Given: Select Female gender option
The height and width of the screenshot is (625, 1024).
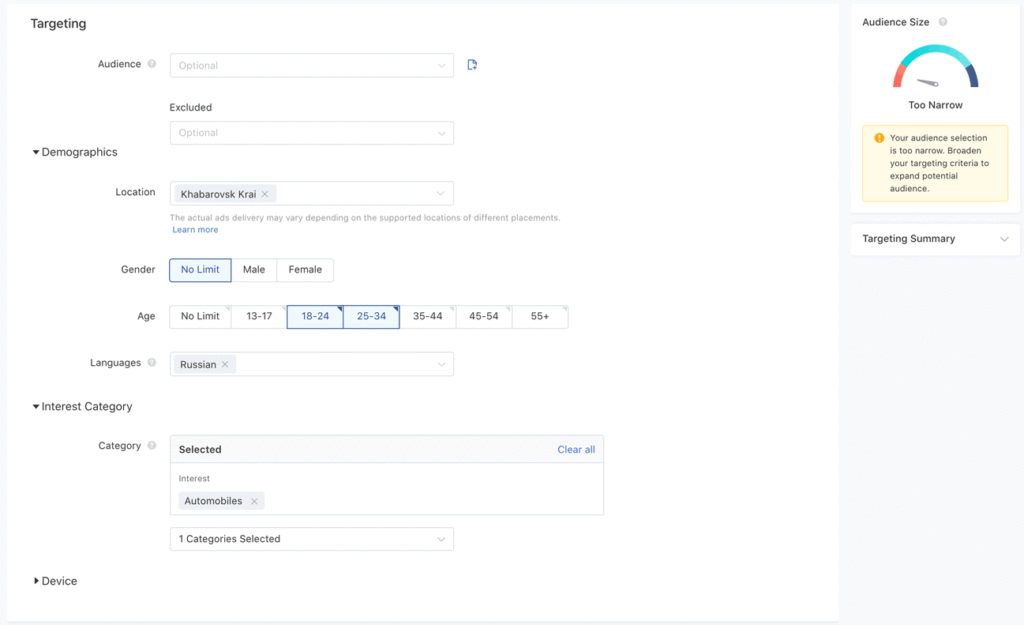Looking at the screenshot, I should [x=305, y=270].
